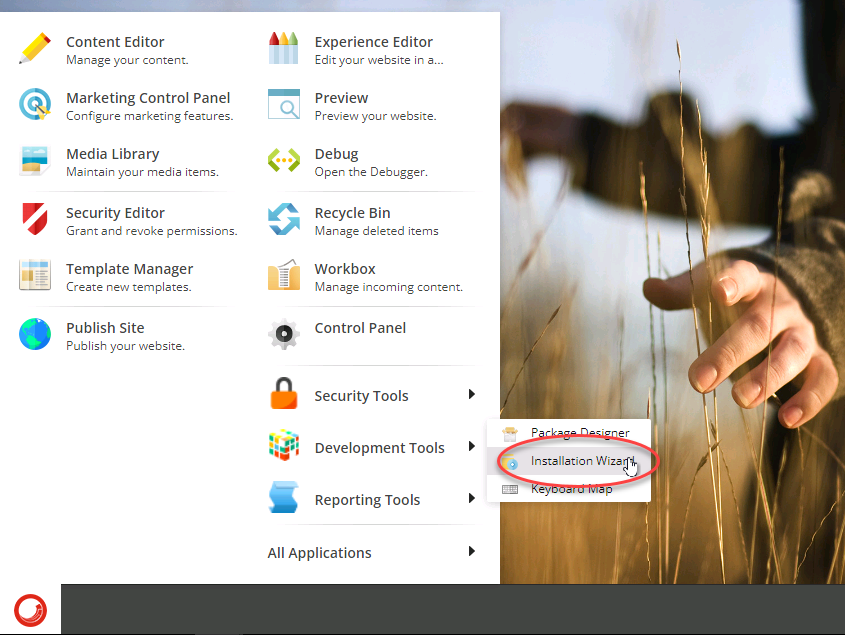
Task: Expand the Reporting Tools submenu arrow
Action: 472,498
